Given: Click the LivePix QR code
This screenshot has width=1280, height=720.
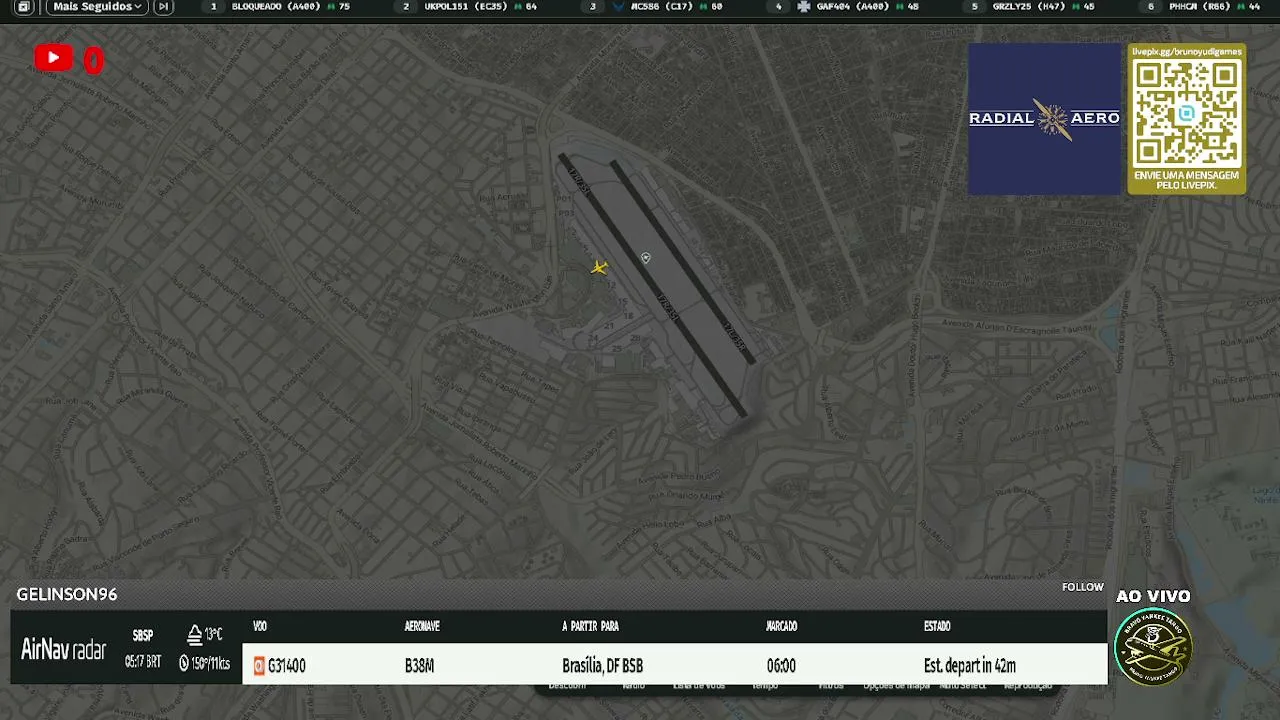Looking at the screenshot, I should pos(1186,112).
